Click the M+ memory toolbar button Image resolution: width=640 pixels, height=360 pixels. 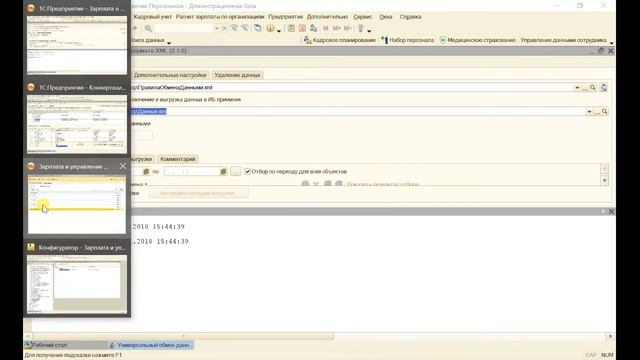tap(336, 28)
